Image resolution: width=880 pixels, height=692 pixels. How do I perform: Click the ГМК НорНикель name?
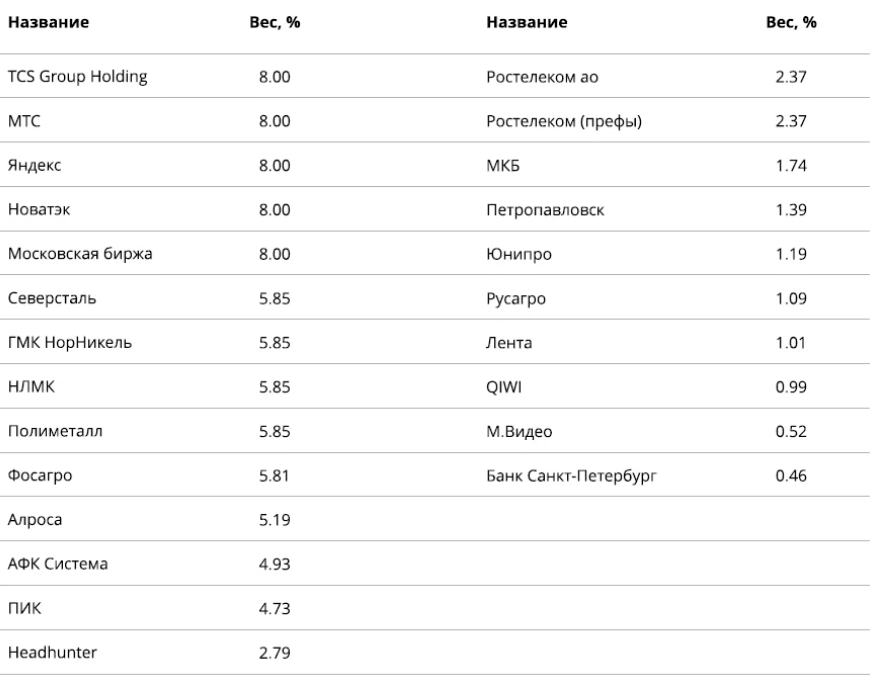click(69, 343)
